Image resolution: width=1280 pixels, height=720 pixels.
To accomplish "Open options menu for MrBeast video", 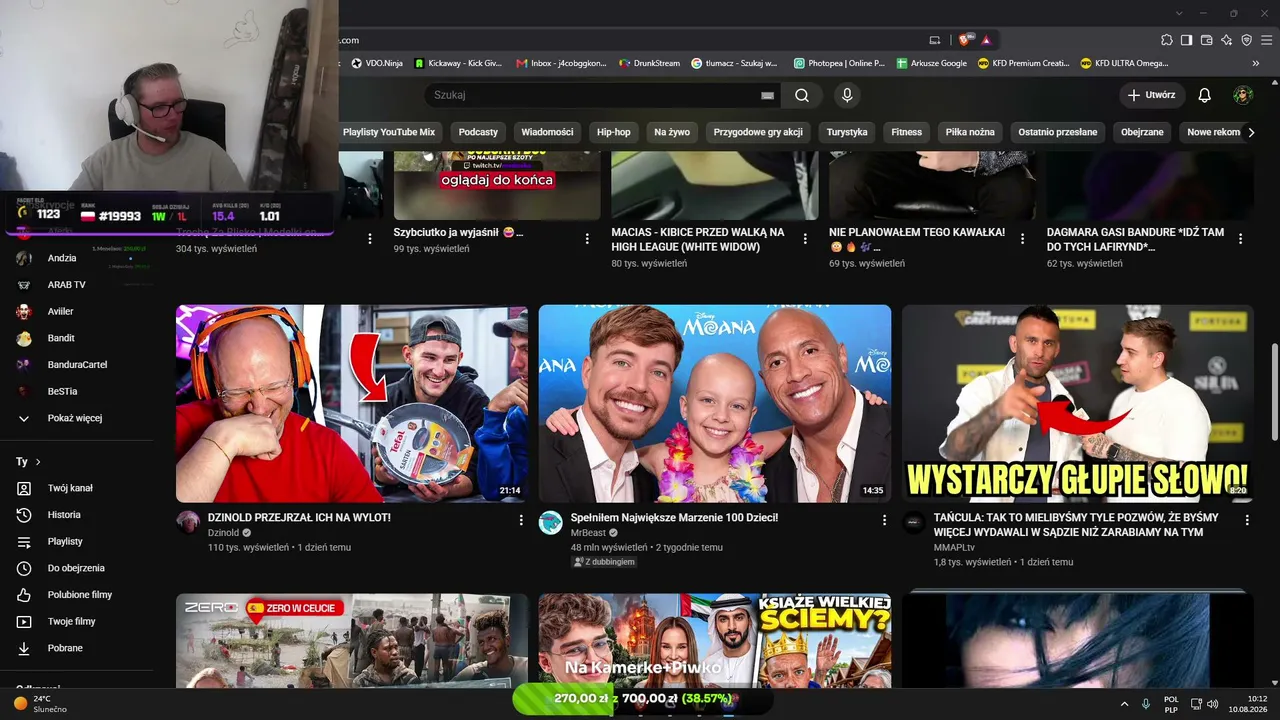I will (x=884, y=520).
